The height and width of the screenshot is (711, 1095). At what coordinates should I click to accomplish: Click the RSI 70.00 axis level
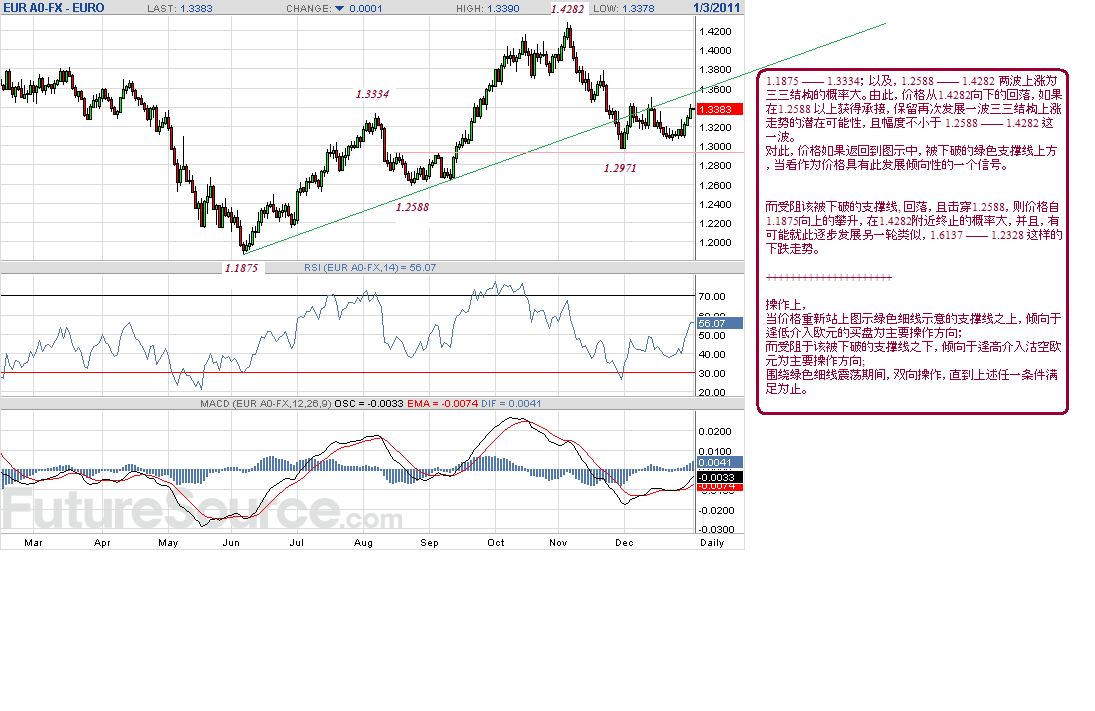(712, 297)
